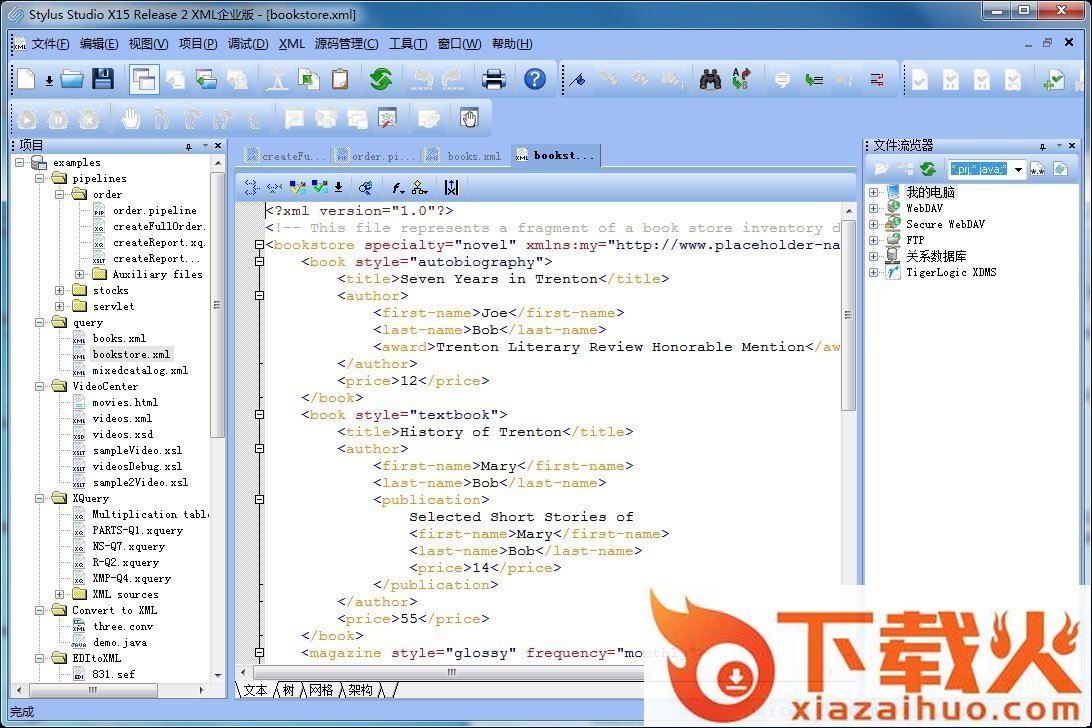Switch to the createFu... editor tab
The width and height of the screenshot is (1092, 728).
(x=286, y=156)
